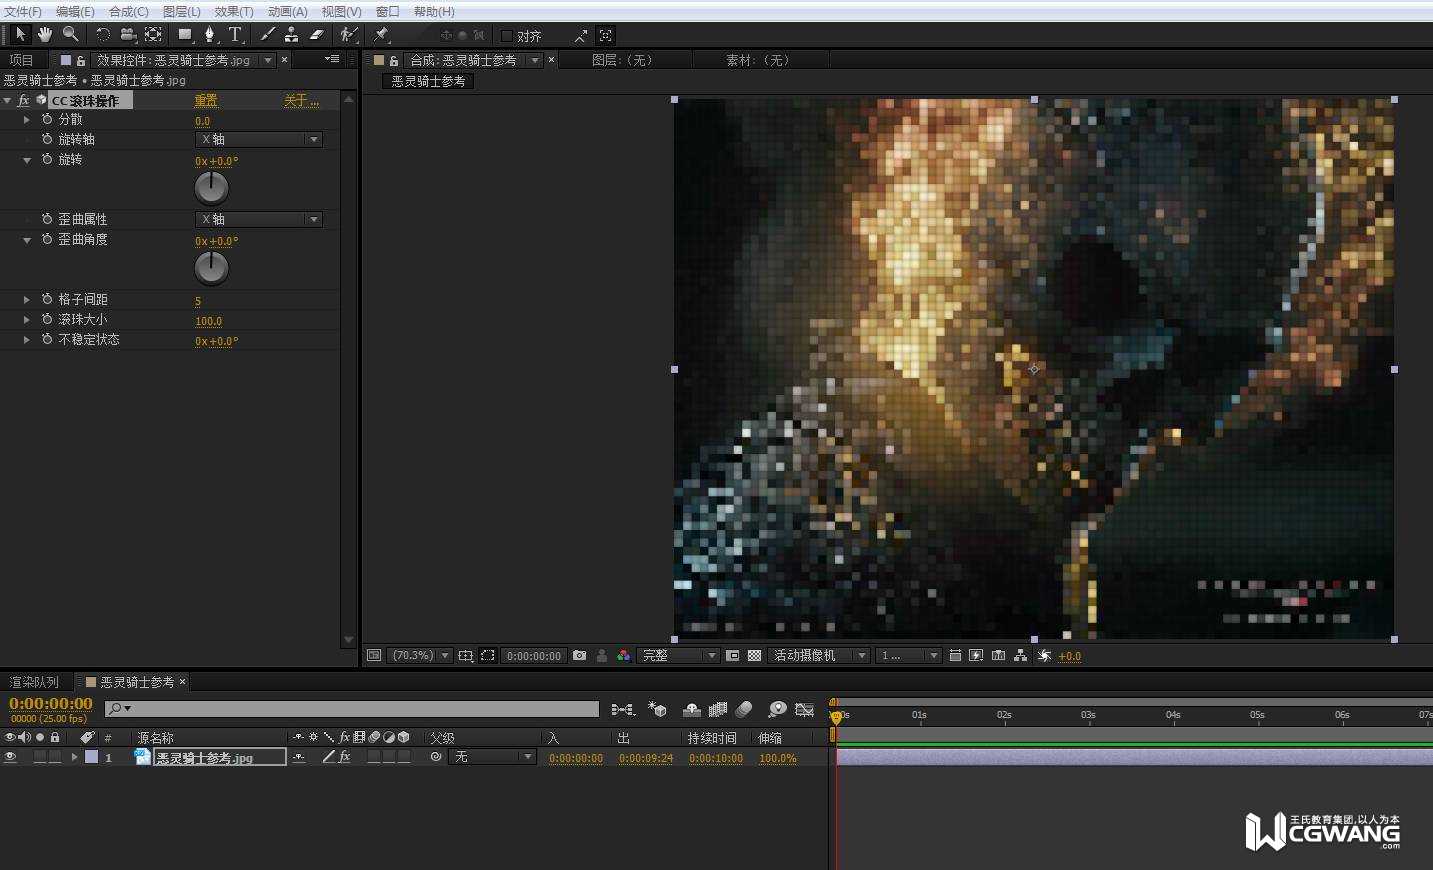Viewport: 1433px width, 870px height.
Task: Enable the 对齐 snapping checkbox
Action: (x=507, y=36)
